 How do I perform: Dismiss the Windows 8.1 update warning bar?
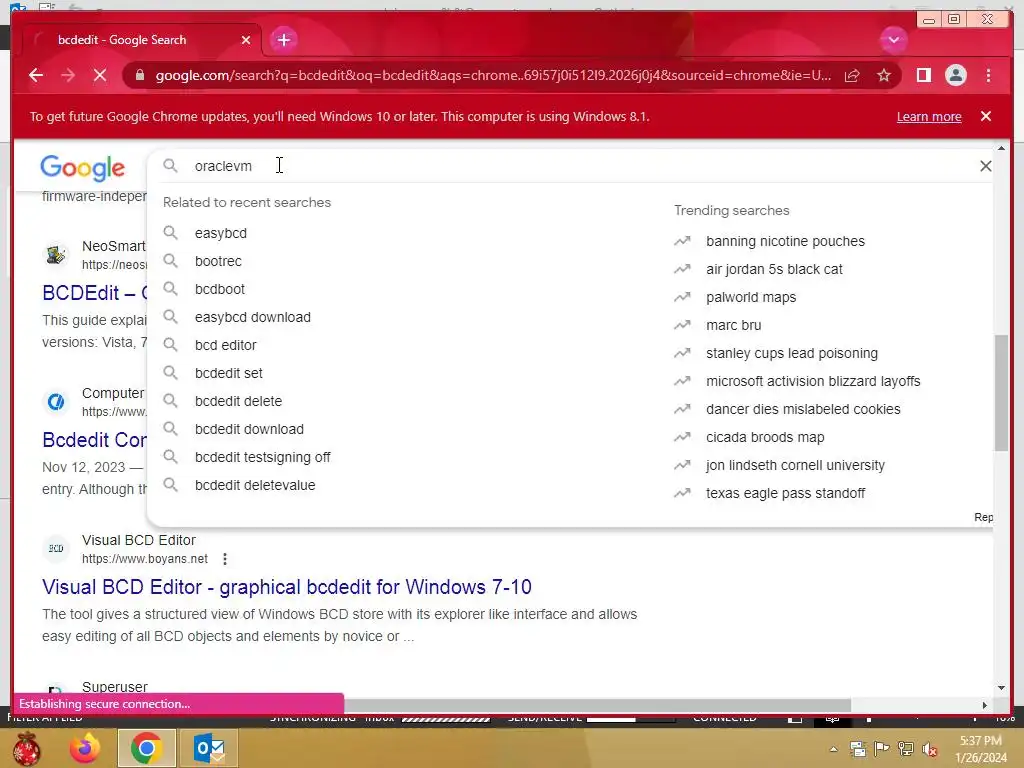click(x=985, y=116)
